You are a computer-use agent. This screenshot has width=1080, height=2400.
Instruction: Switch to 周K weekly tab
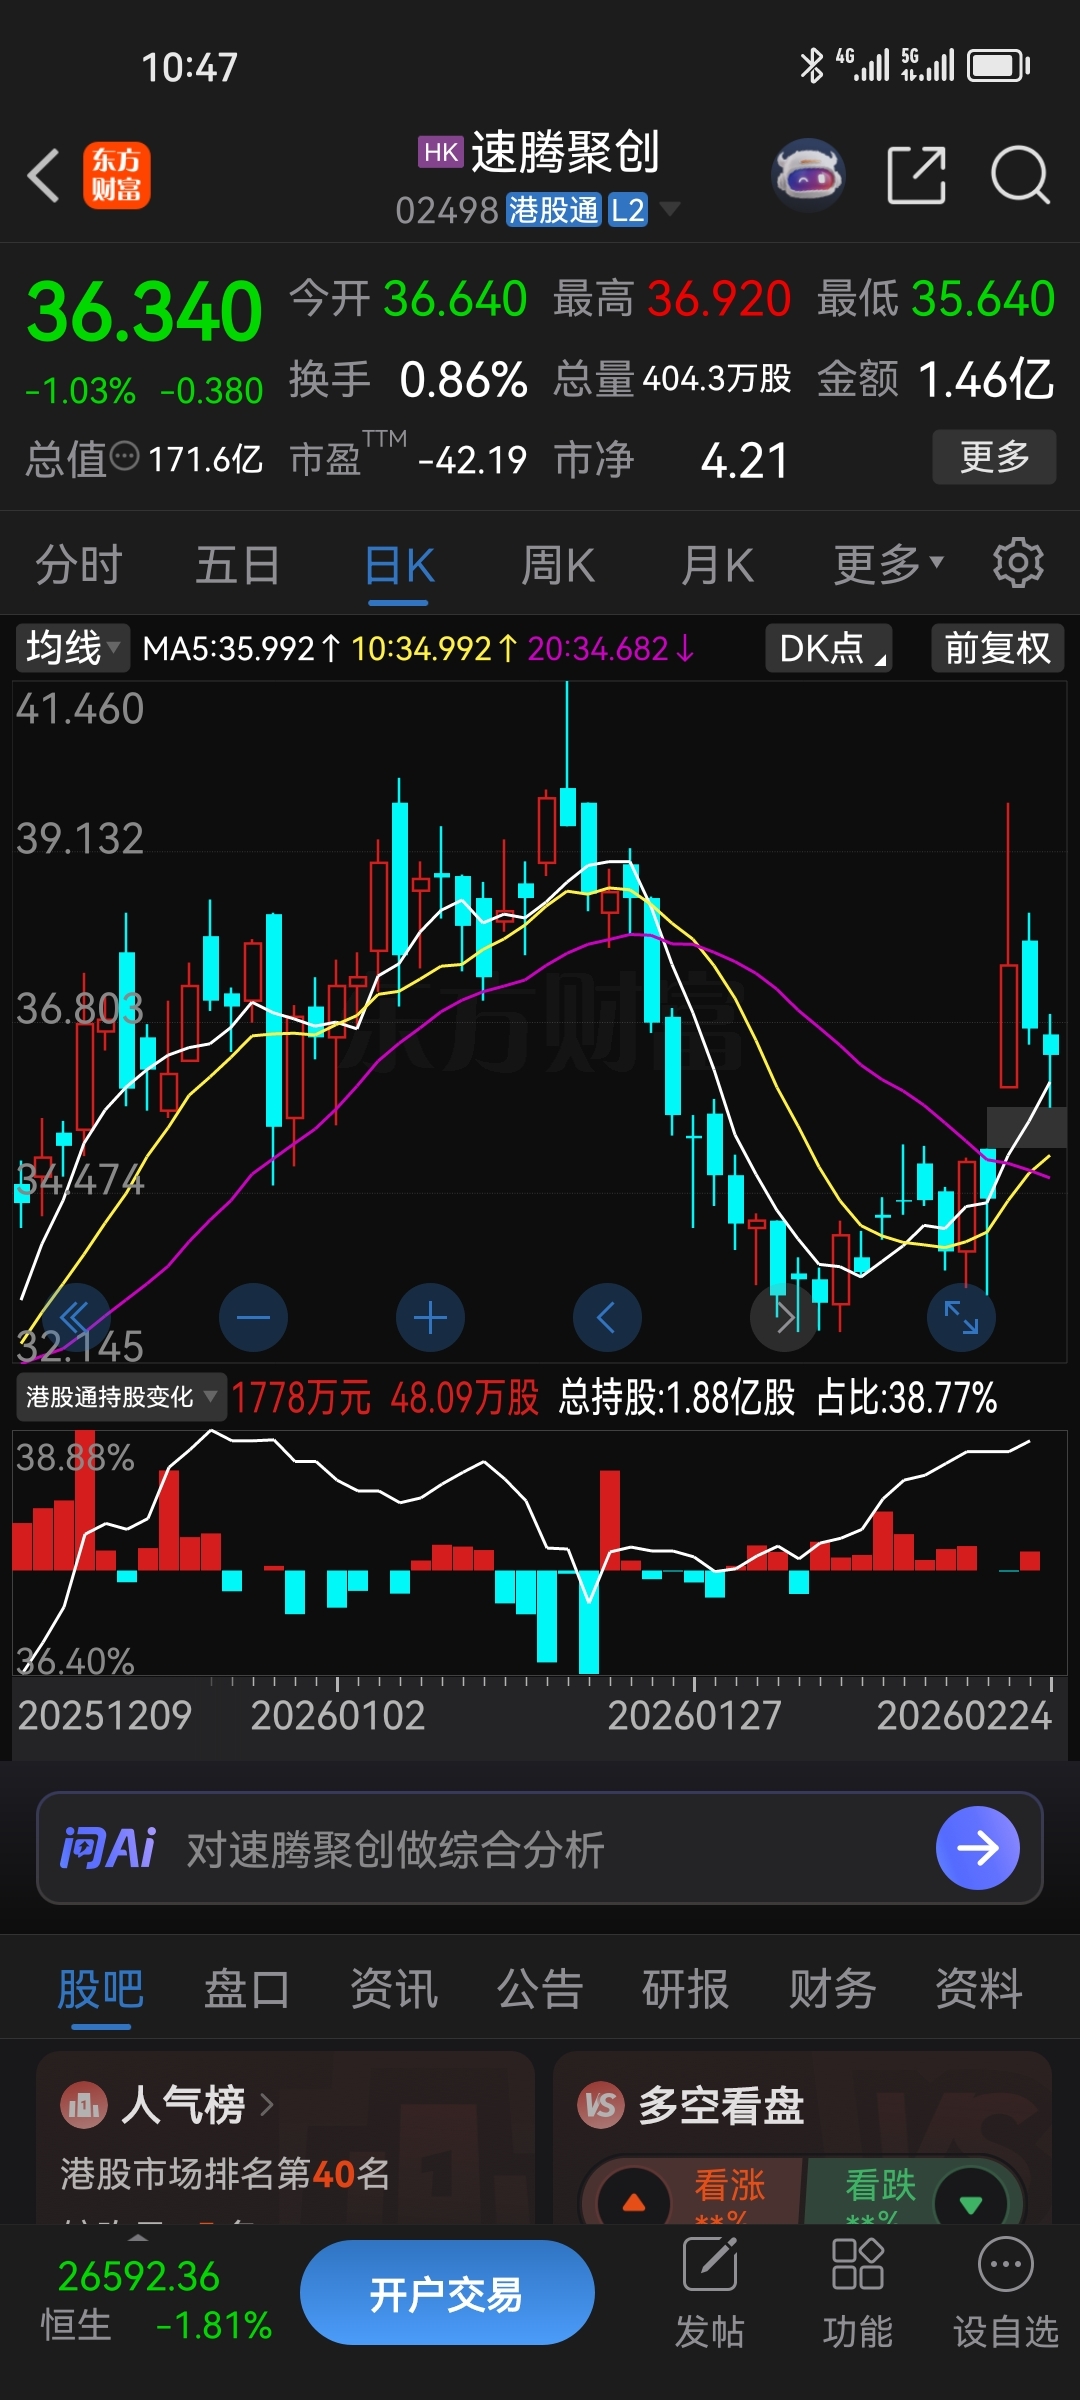558,565
